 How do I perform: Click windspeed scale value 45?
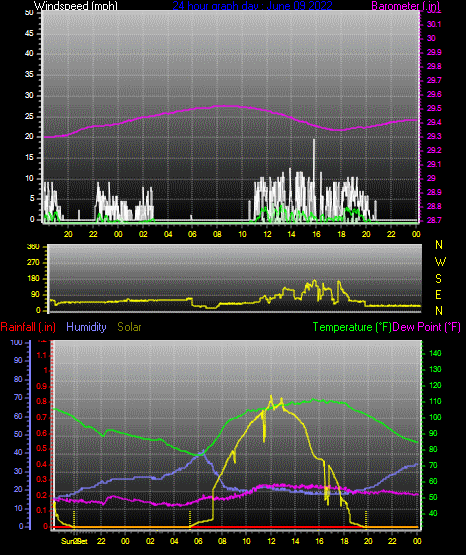coord(29,34)
